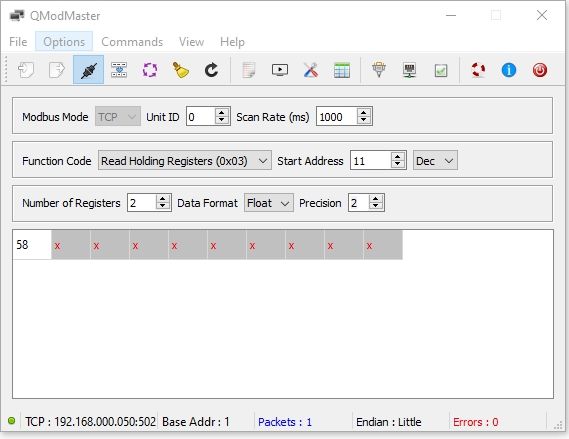The width and height of the screenshot is (569, 439).
Task: Open the Data Format Float dropdown
Action: 269,202
